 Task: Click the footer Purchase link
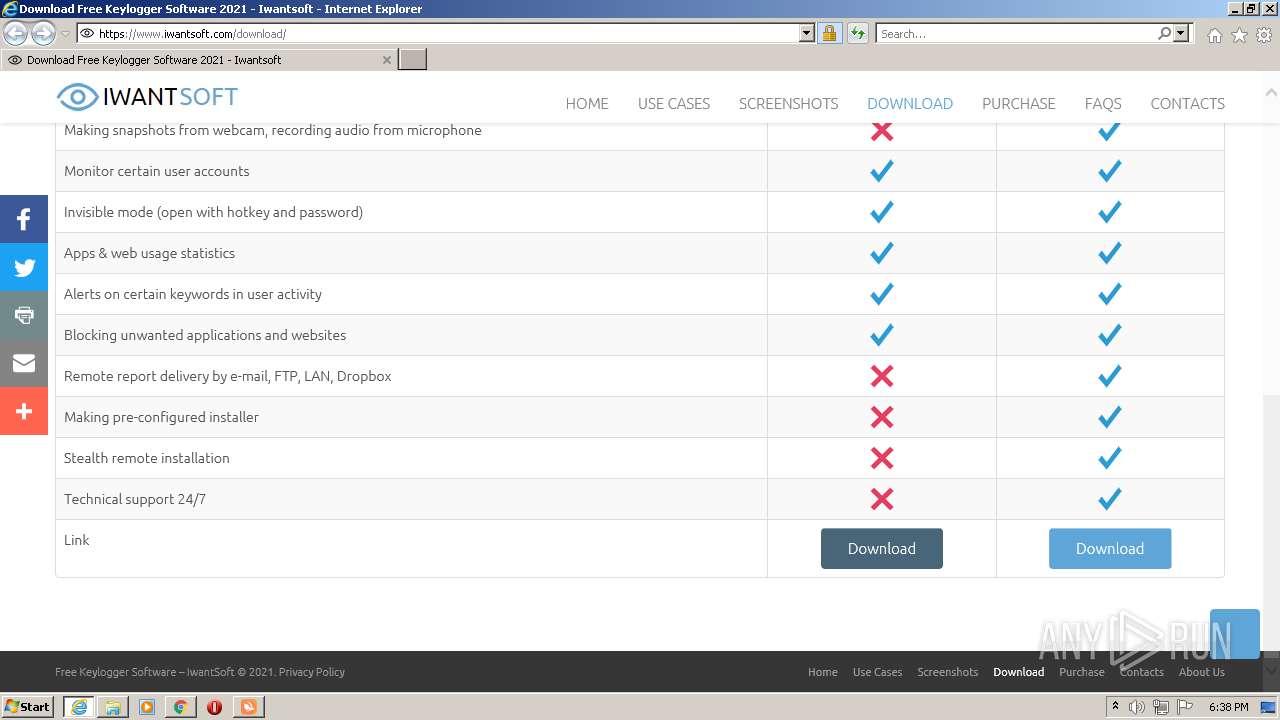(1082, 672)
